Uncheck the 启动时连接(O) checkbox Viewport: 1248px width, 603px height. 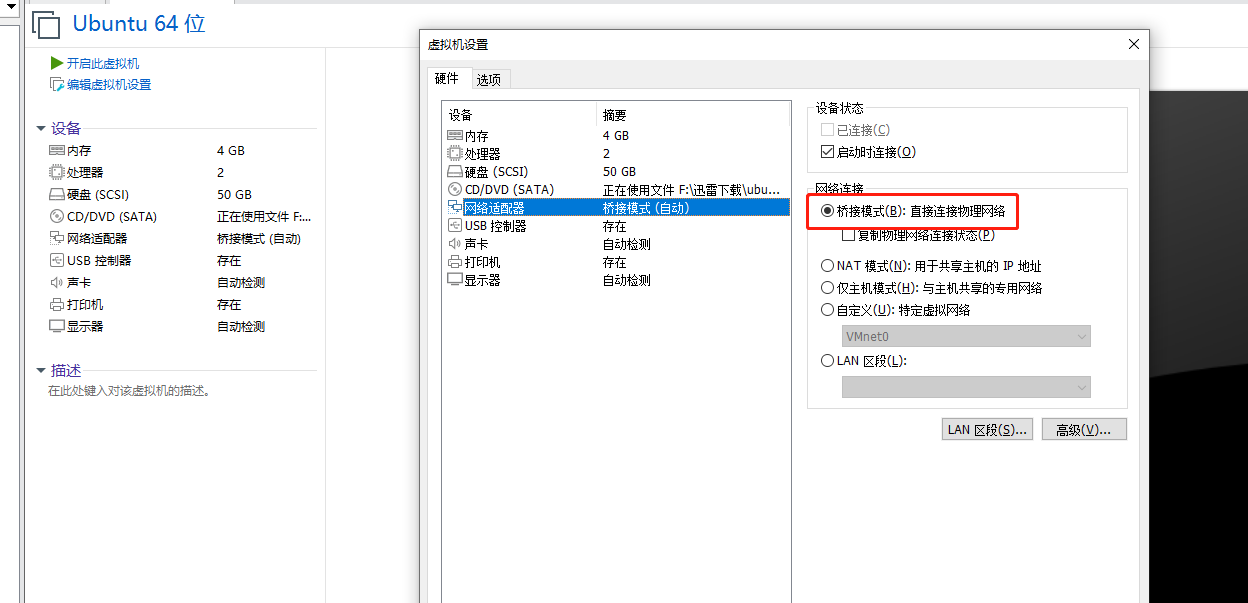(827, 152)
